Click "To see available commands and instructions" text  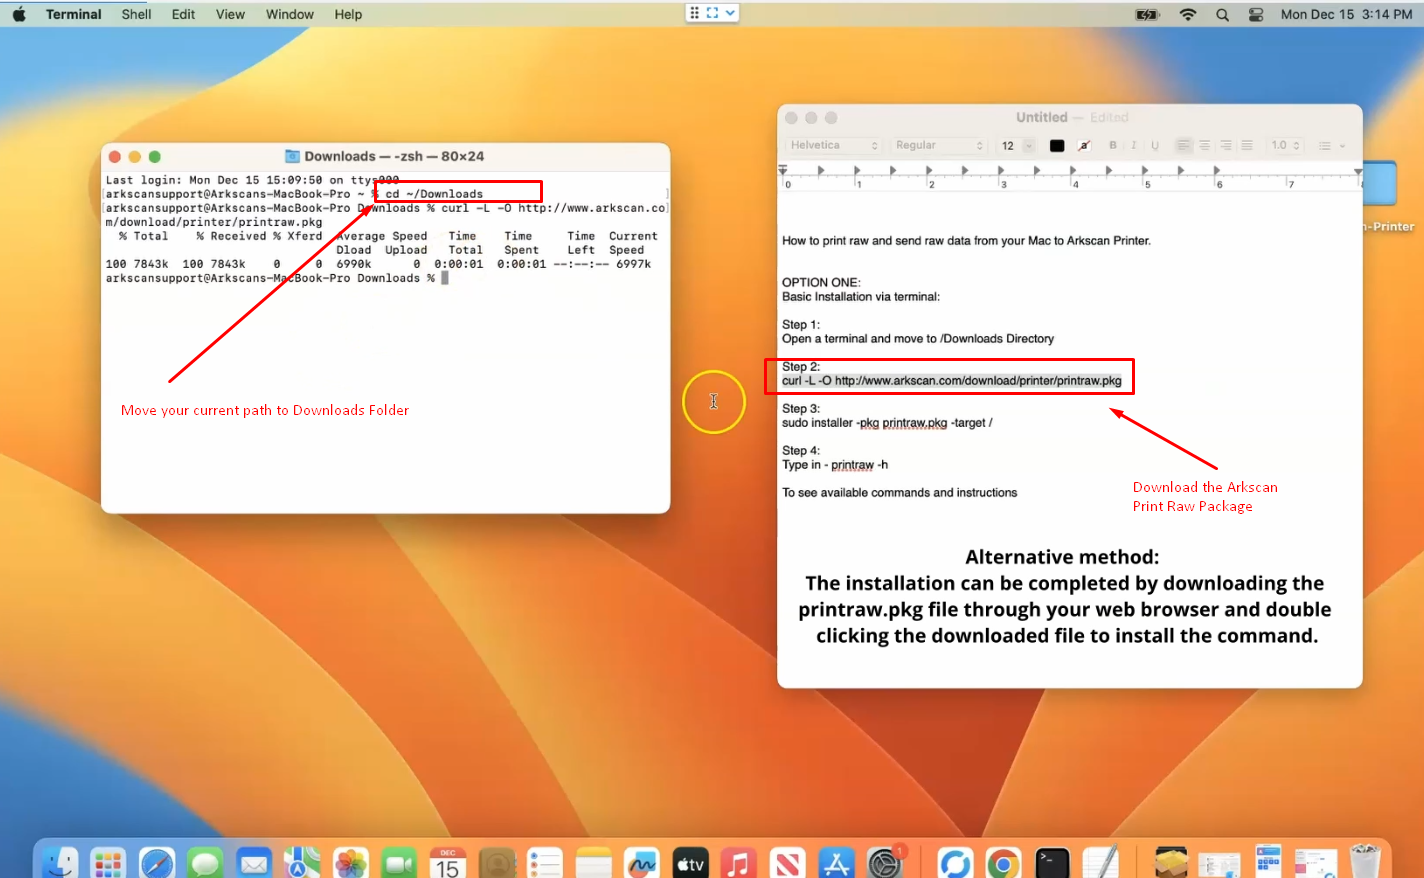[899, 493]
